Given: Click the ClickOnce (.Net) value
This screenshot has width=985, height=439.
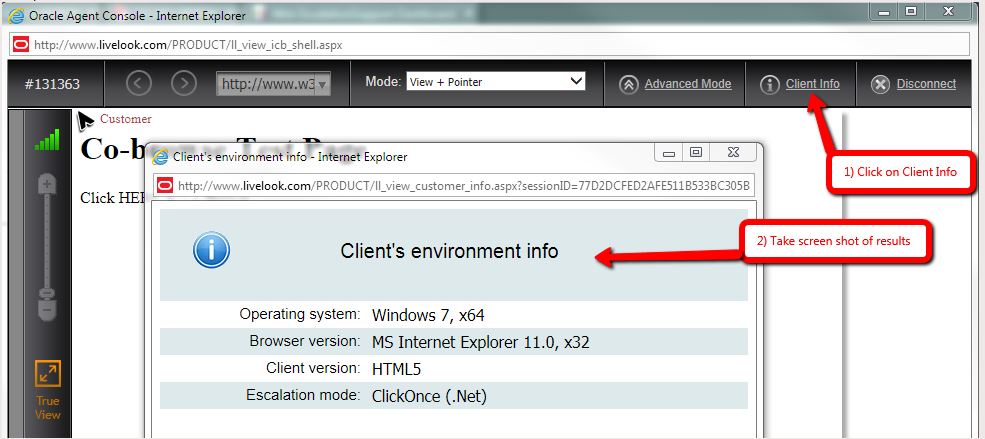Looking at the screenshot, I should pos(429,396).
